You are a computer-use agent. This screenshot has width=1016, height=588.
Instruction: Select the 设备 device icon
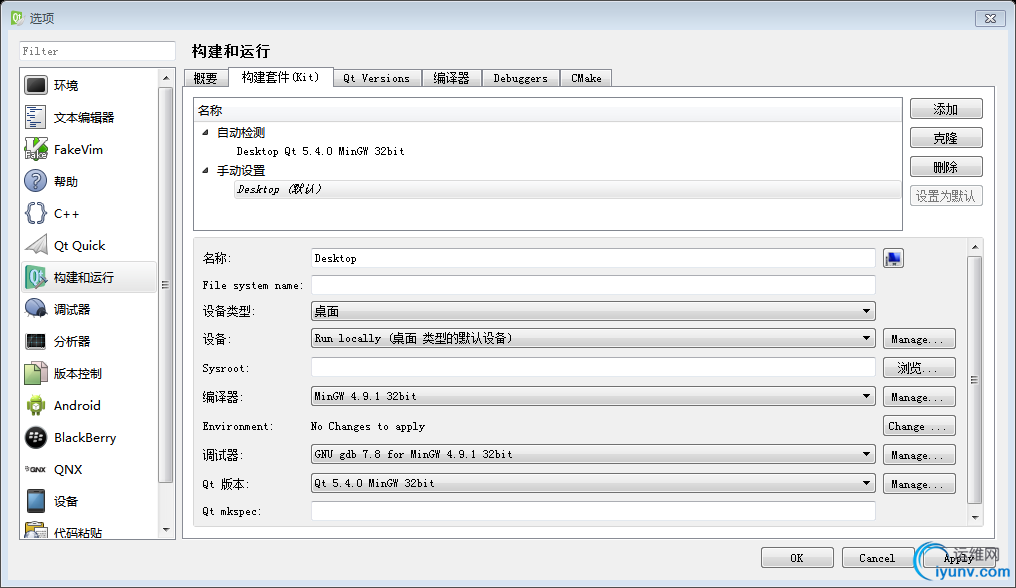(x=36, y=501)
